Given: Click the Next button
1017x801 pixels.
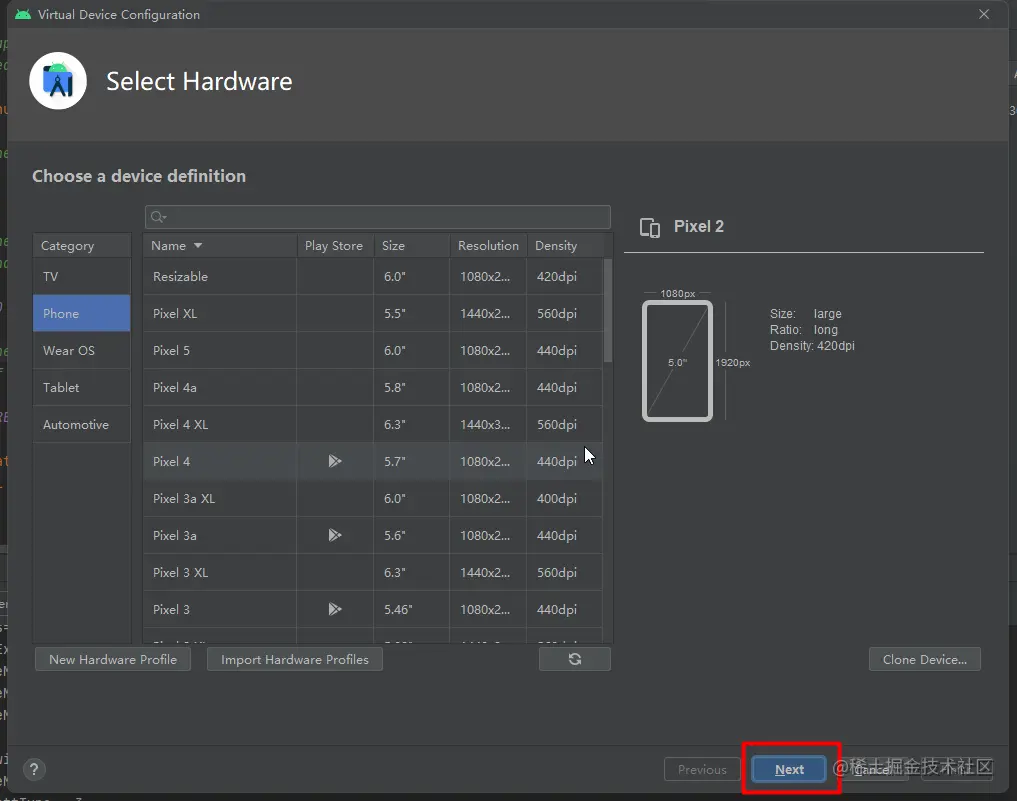Looking at the screenshot, I should click(789, 769).
